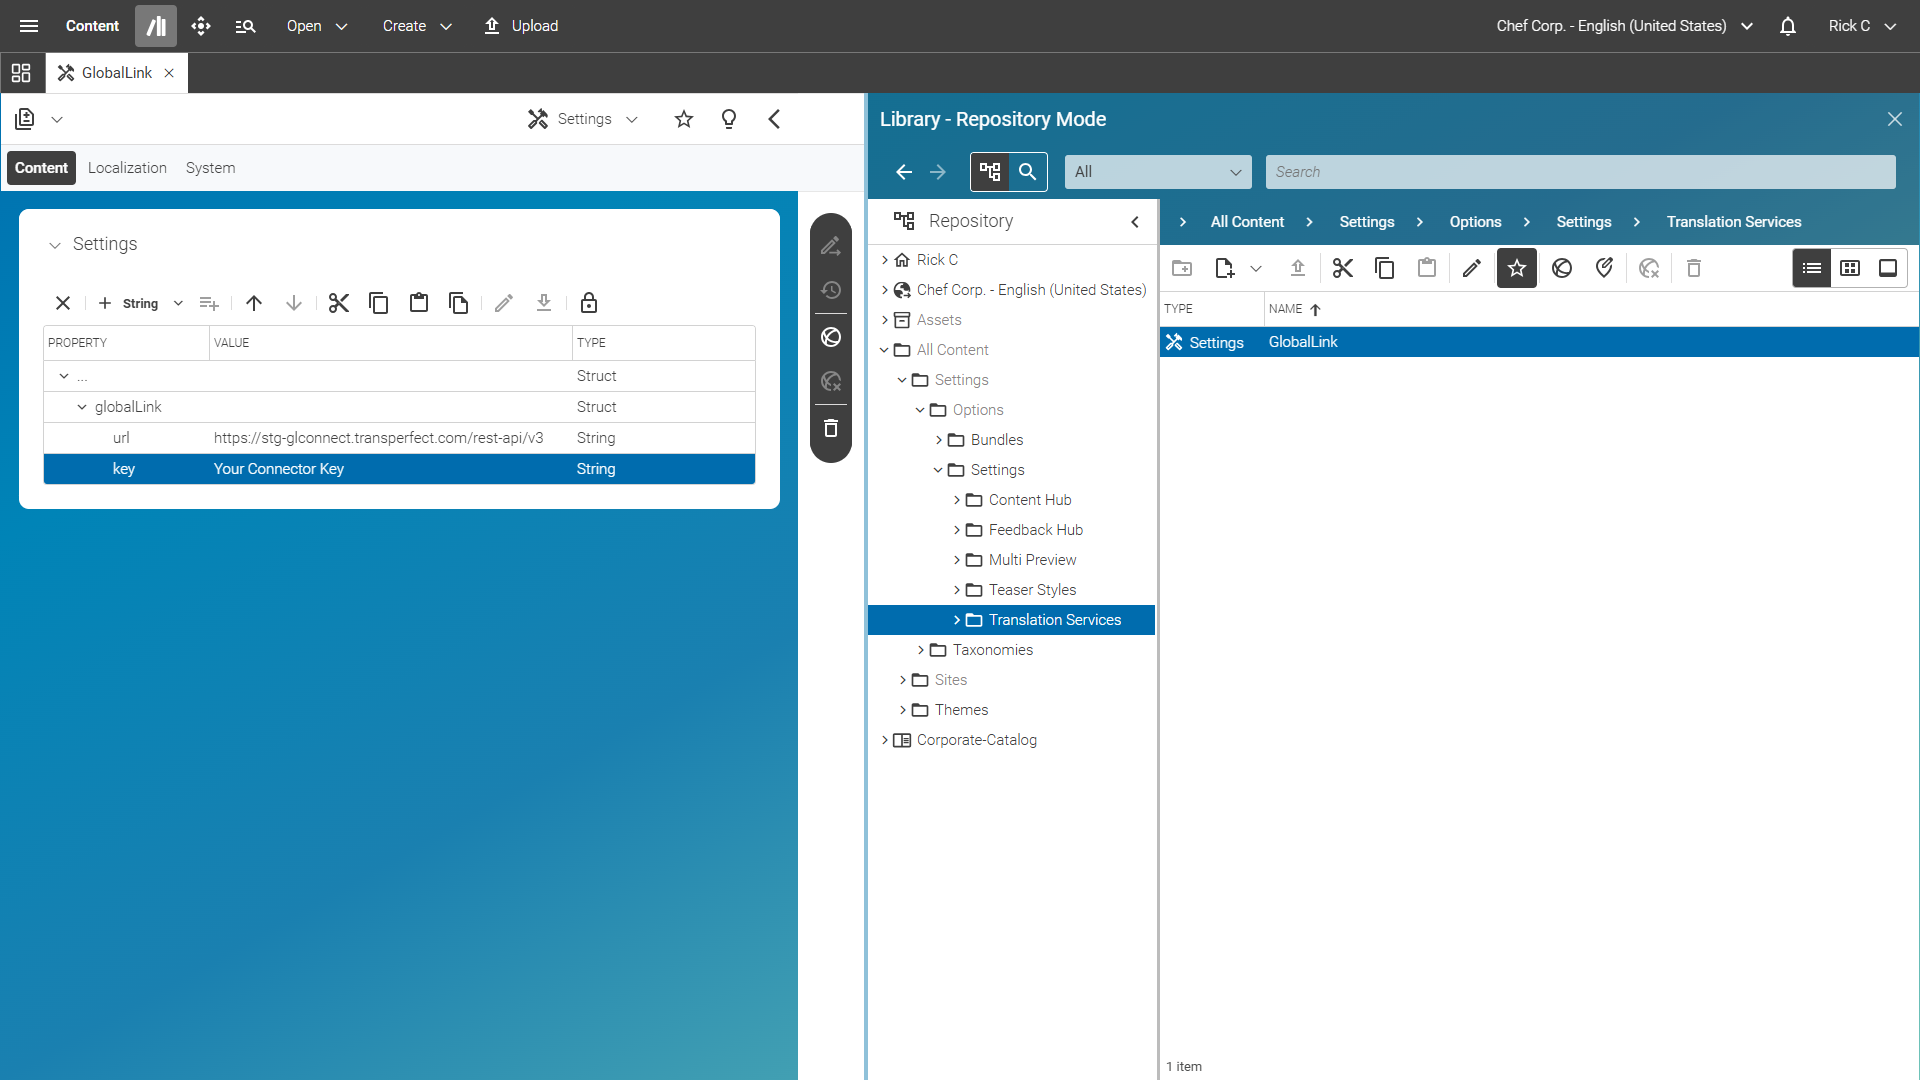
Task: Click the lock icon in struct toolbar
Action: tap(589, 303)
